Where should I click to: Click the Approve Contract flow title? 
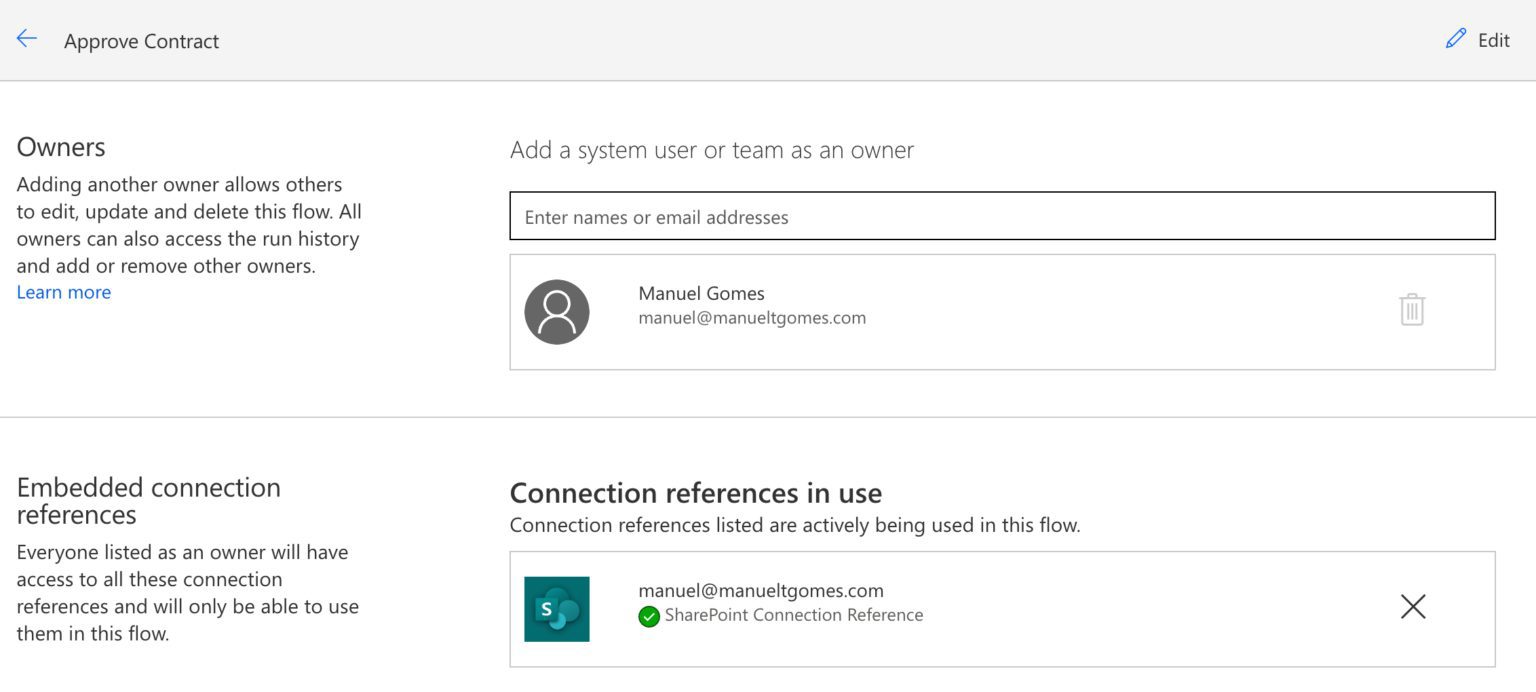click(x=141, y=41)
